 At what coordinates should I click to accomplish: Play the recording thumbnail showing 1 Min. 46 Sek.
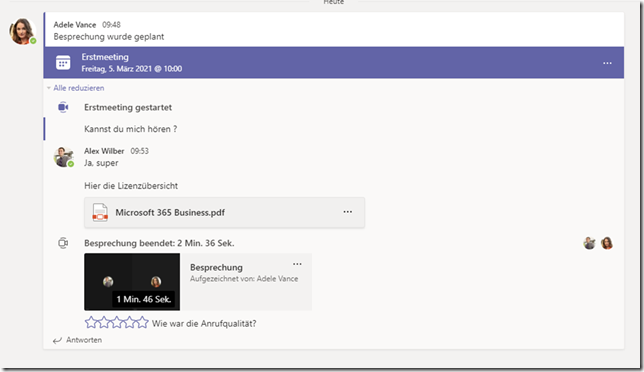(x=132, y=282)
